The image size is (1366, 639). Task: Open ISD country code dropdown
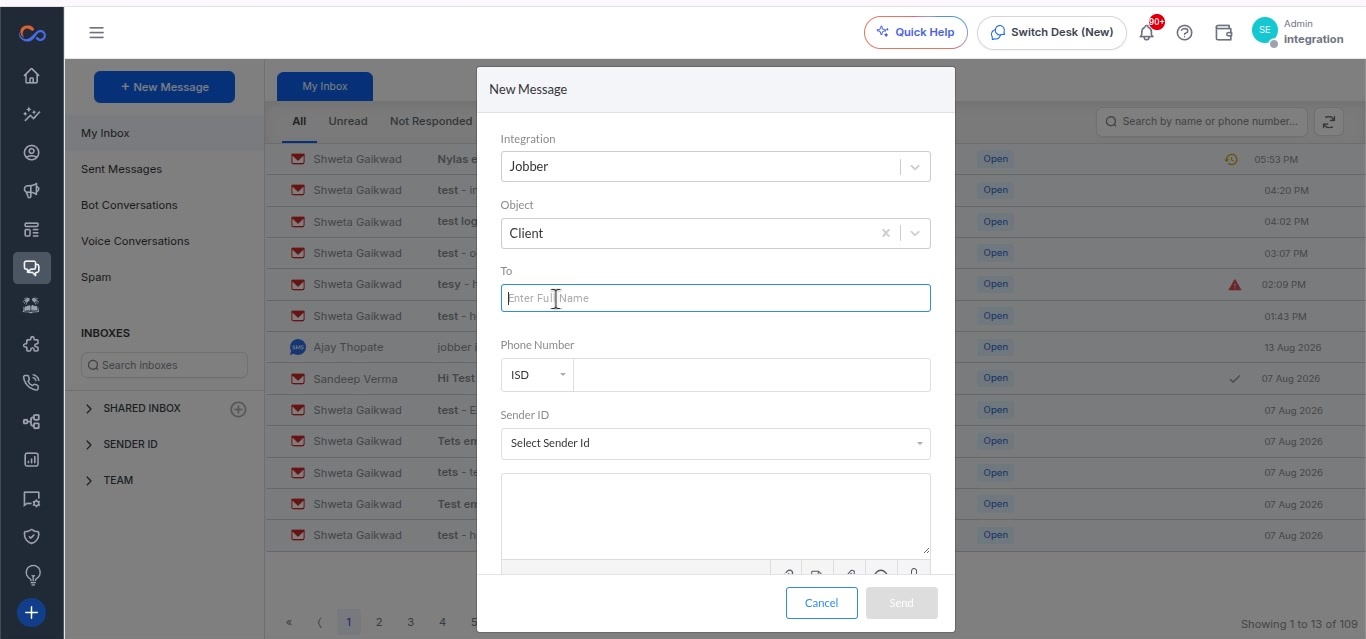coord(537,375)
